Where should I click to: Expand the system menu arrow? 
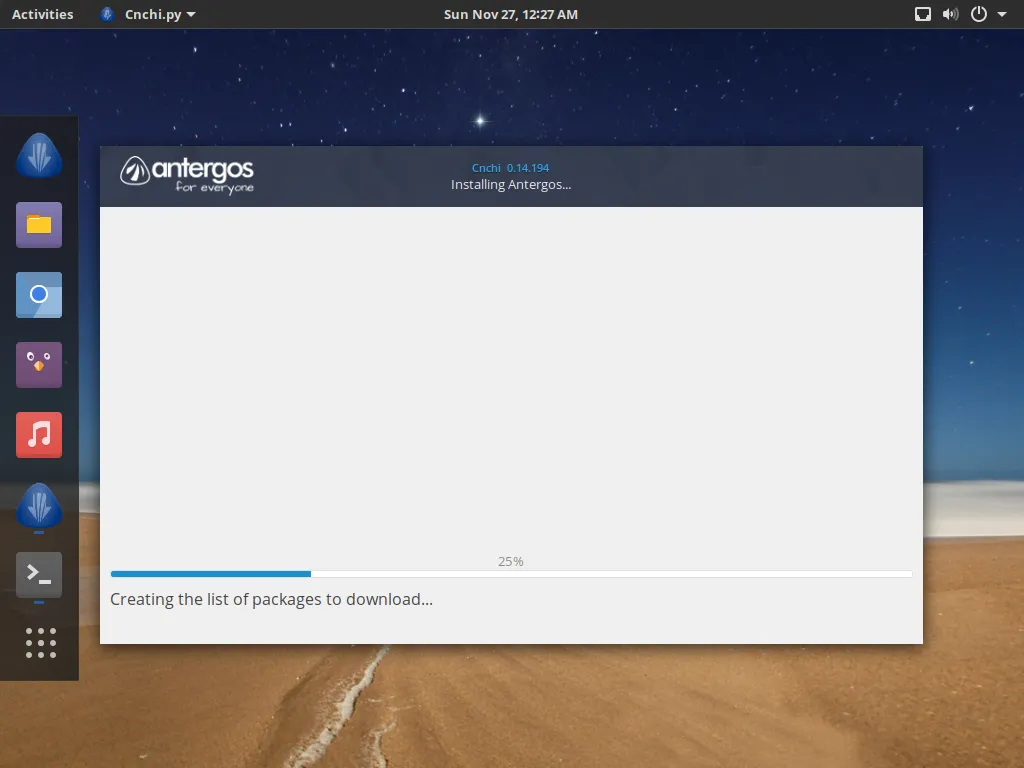pos(1002,14)
